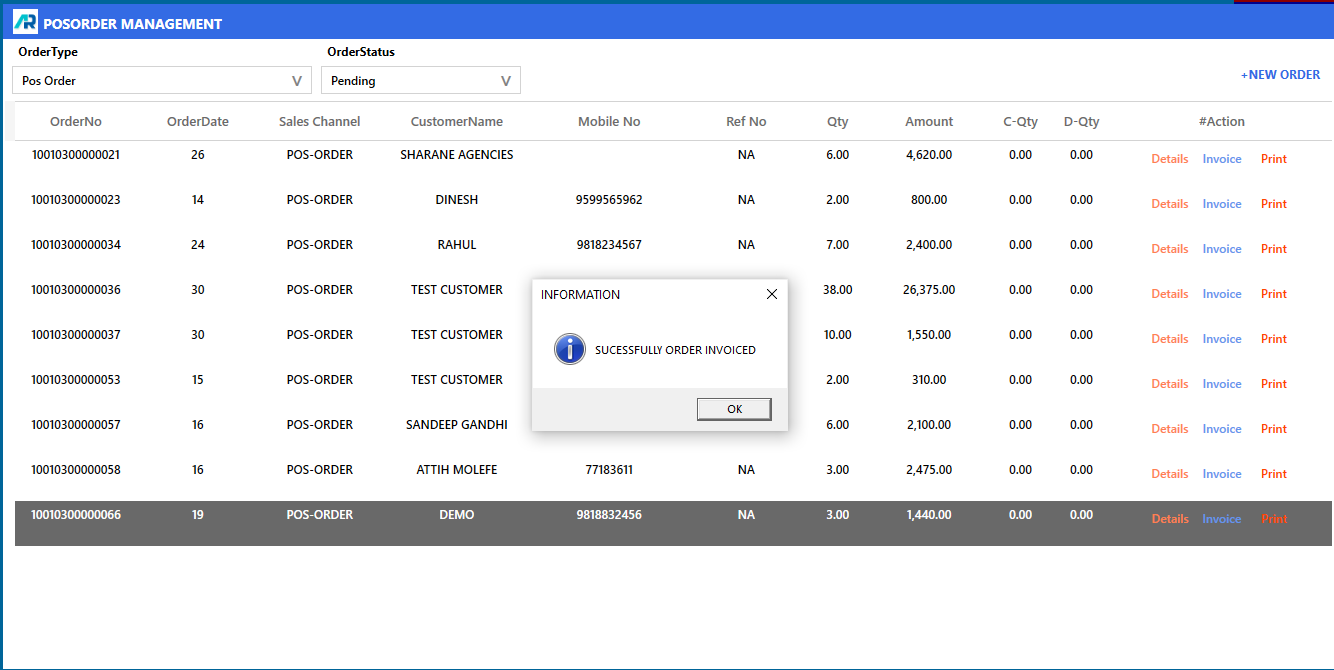Viewport: 1334px width, 670px height.
Task: Click the CustomerName column header
Action: [x=456, y=122]
